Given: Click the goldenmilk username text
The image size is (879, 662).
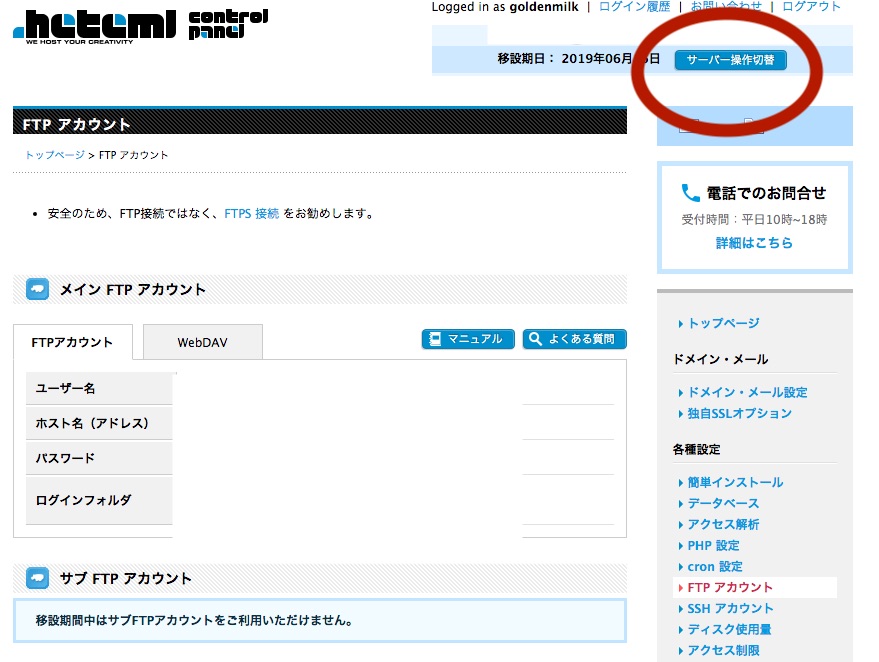Looking at the screenshot, I should pyautogui.click(x=544, y=7).
